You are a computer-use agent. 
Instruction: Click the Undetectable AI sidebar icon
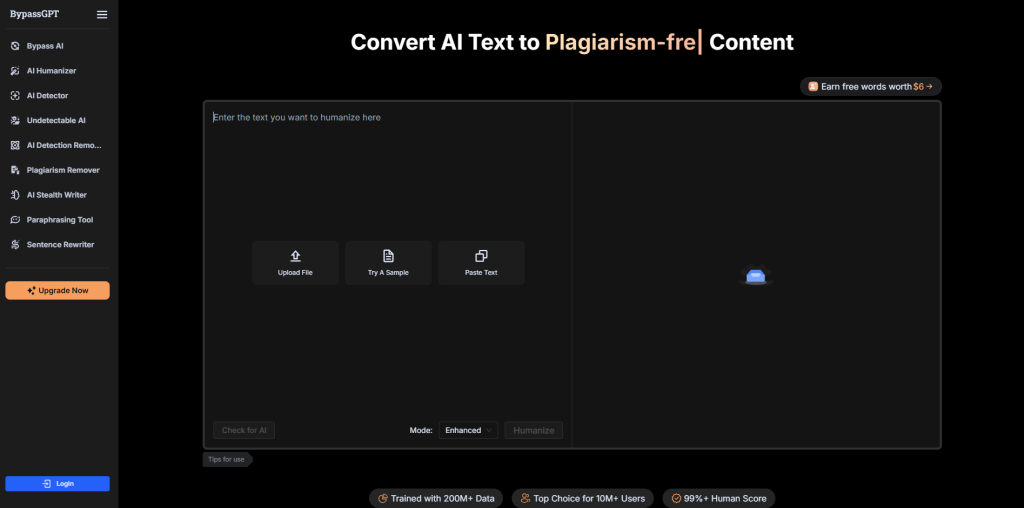tap(15, 121)
